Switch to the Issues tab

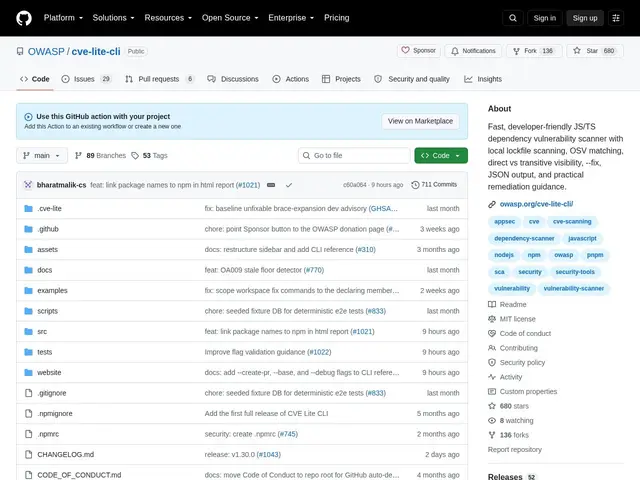86,79
